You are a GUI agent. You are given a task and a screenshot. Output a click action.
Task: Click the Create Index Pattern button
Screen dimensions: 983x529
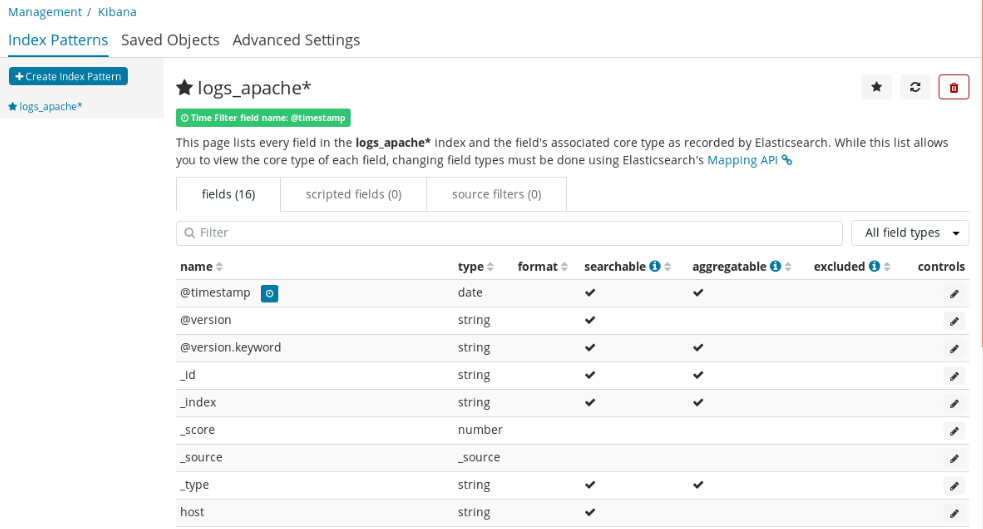tap(68, 77)
